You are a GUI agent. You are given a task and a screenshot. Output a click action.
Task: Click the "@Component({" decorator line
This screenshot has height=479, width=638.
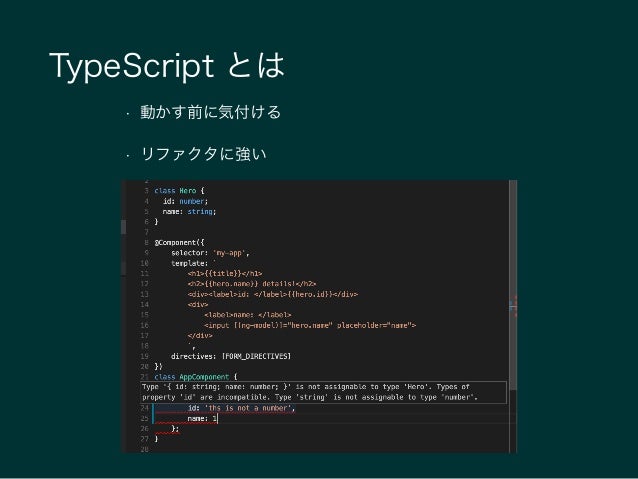pyautogui.click(x=179, y=243)
